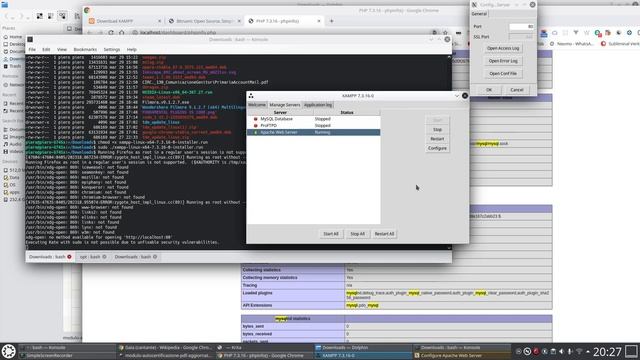The image size is (640, 360).
Task: Select ProFTPD server row
Action: [313, 126]
